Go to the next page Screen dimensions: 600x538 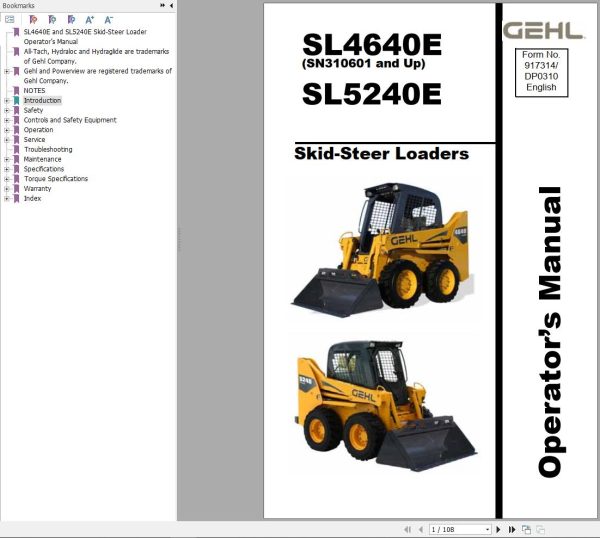click(498, 530)
